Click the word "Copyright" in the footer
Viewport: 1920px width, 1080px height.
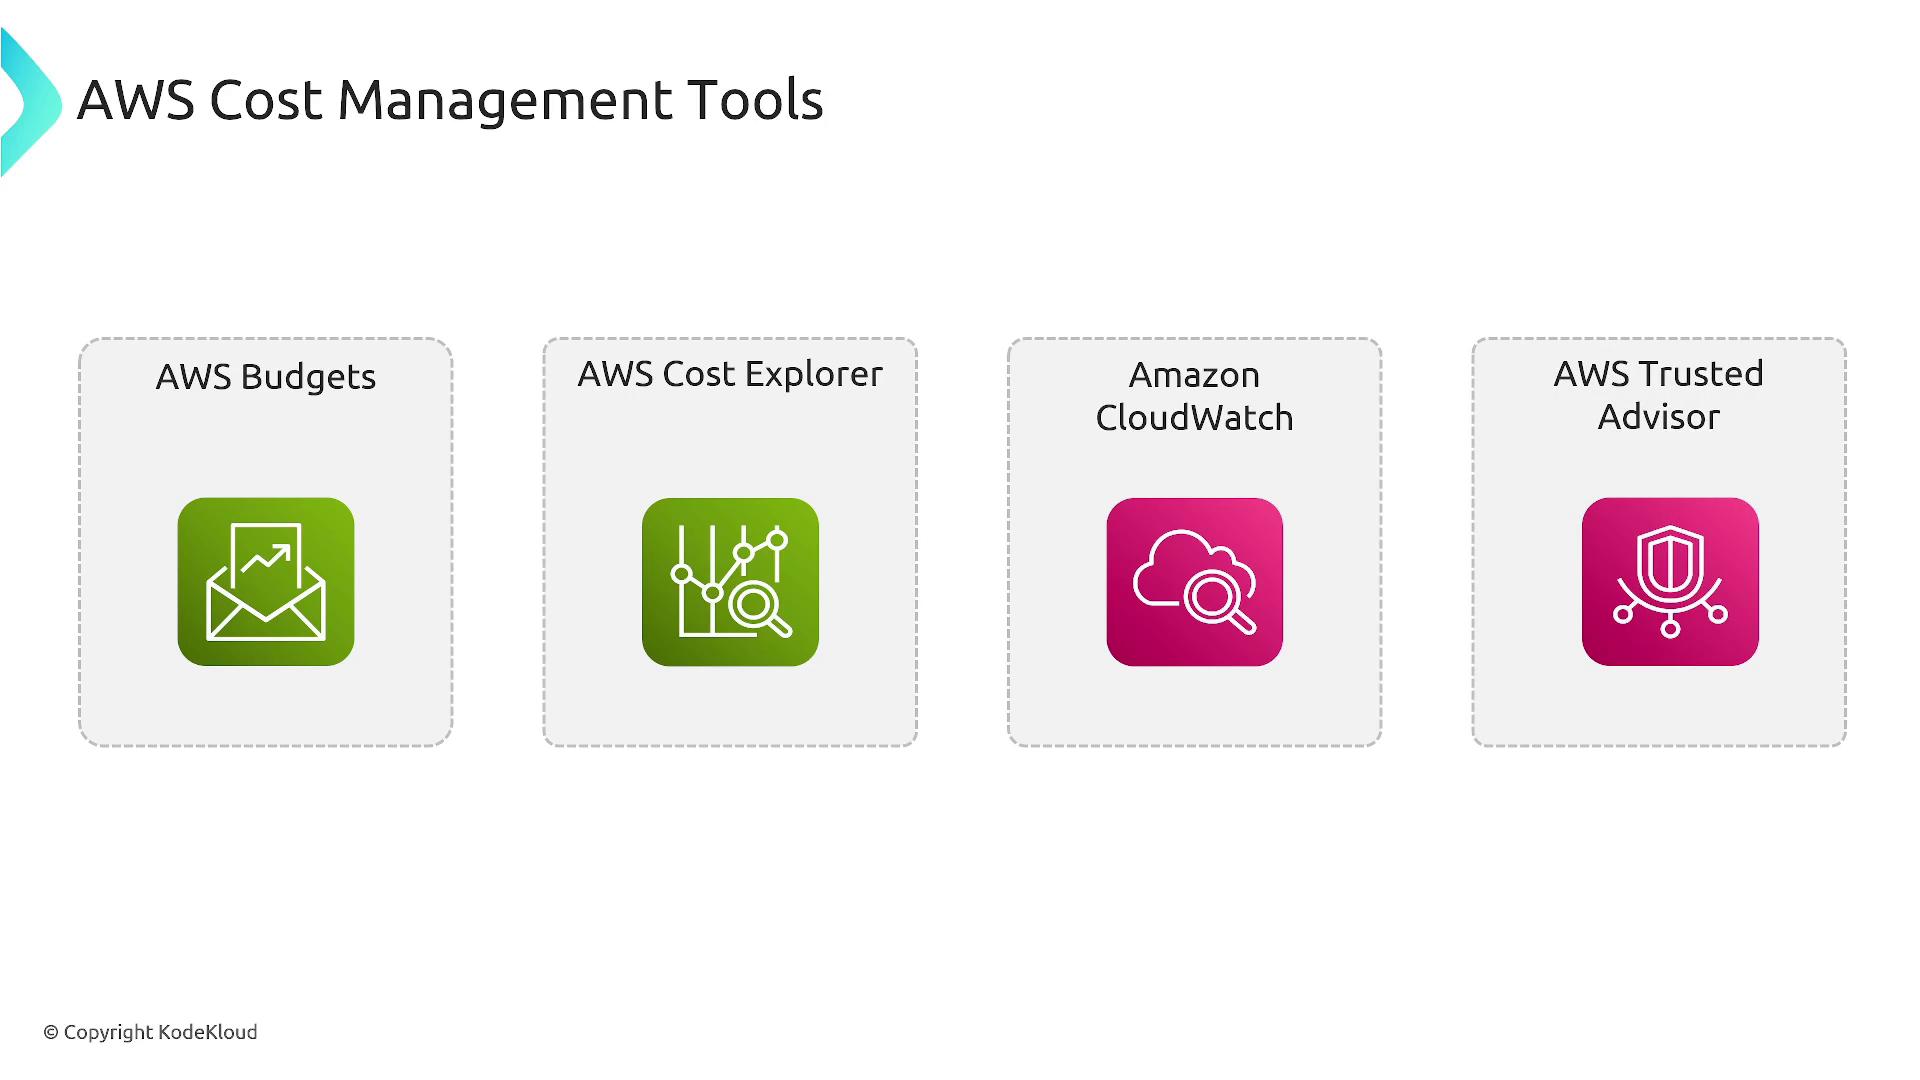[x=108, y=1032]
